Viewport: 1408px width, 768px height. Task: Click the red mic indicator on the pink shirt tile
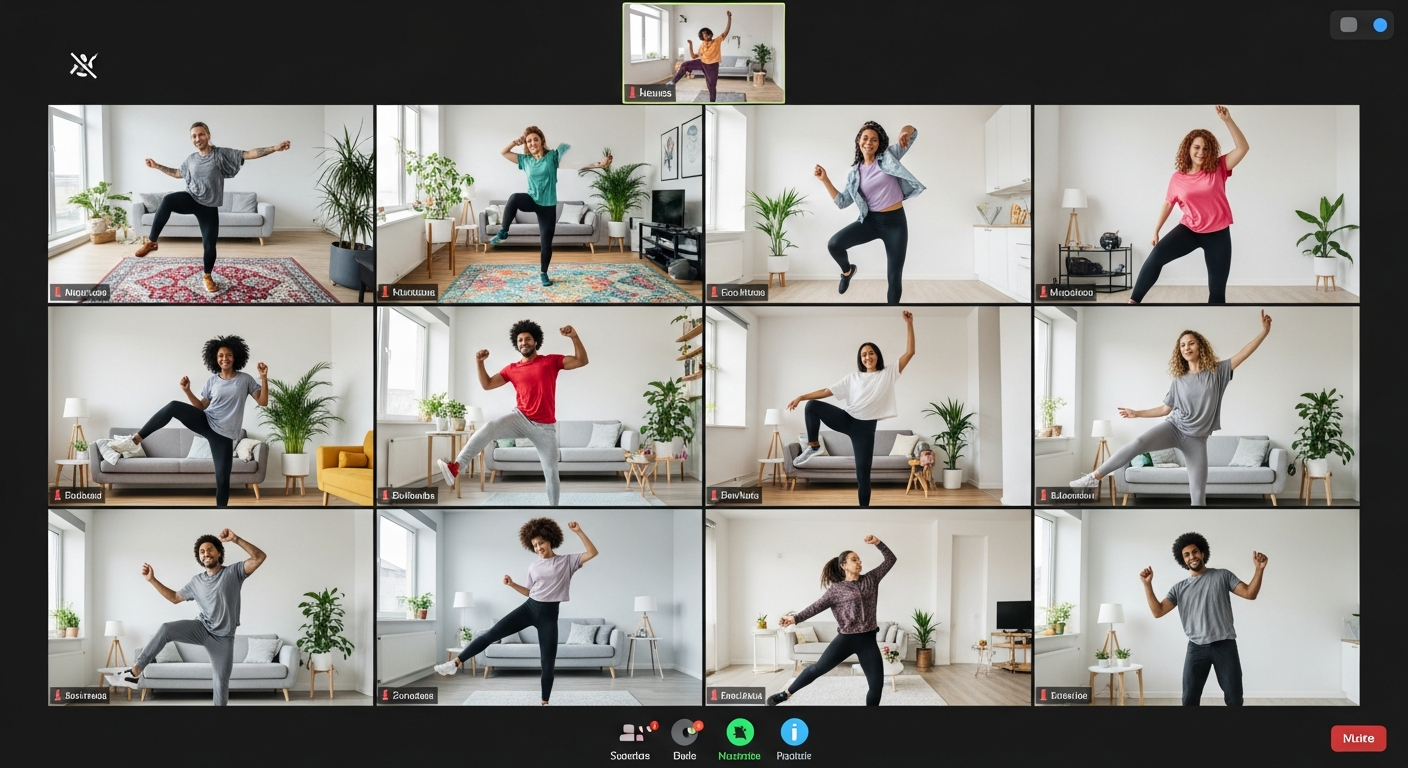1043,293
